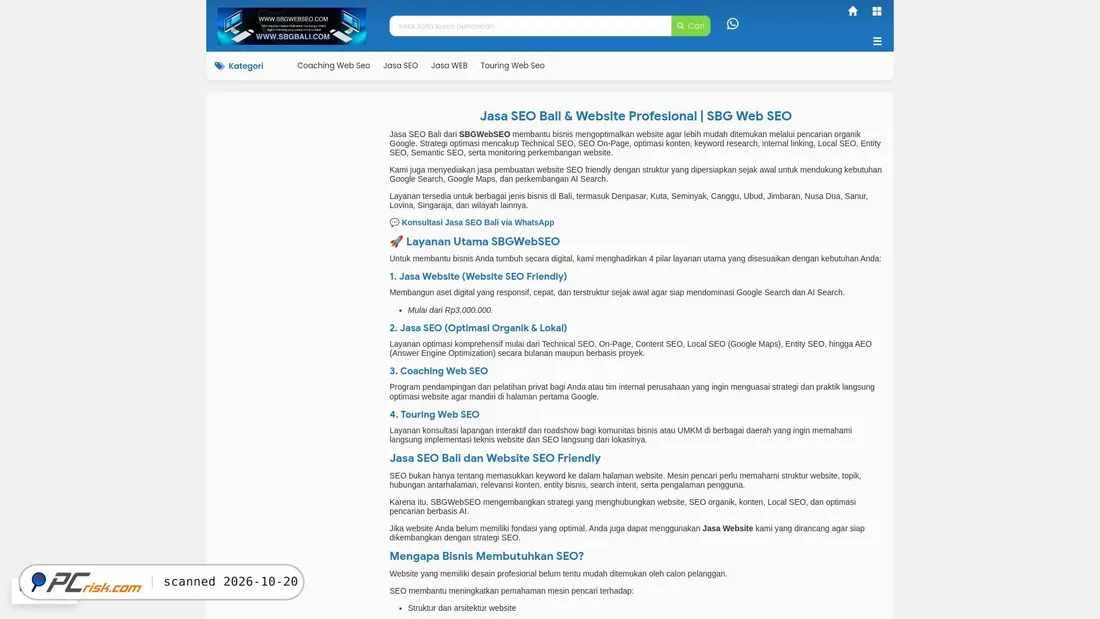Click heading Jasa SEO Bali dan Website SEO Friendly
The width and height of the screenshot is (1100, 619).
(x=495, y=458)
